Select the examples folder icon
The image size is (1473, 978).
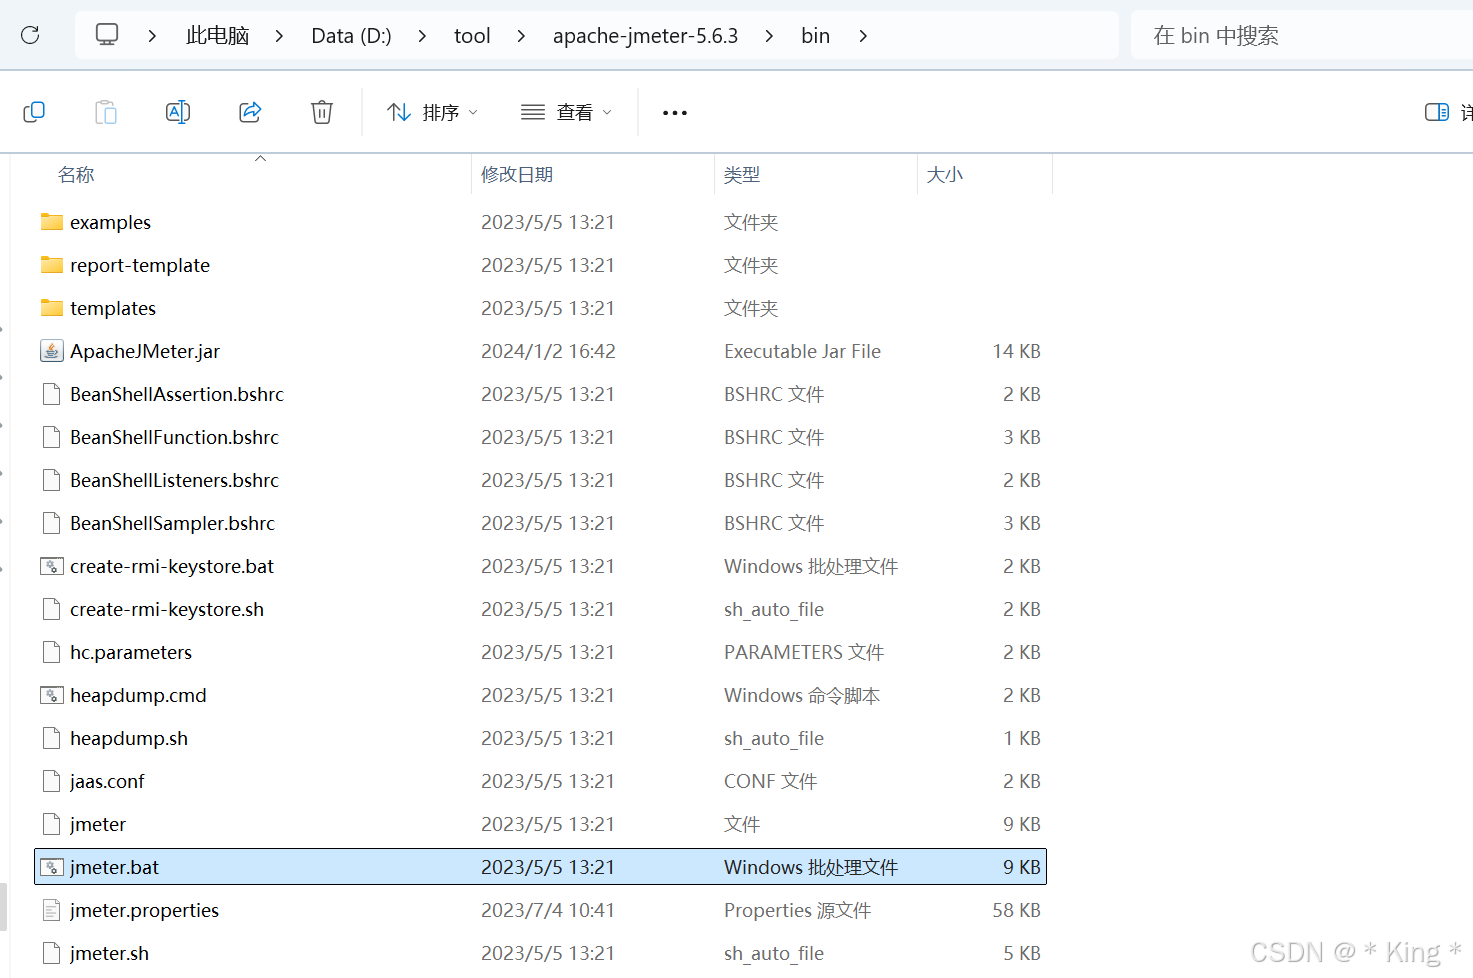(52, 222)
